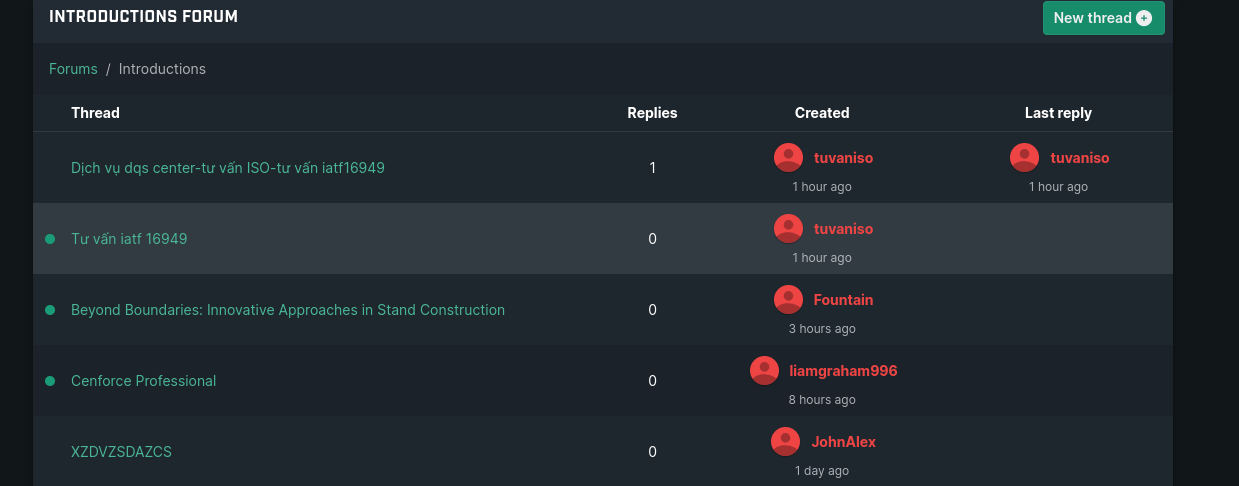Click tuvaniso avatar in first row Created column

[x=788, y=157]
